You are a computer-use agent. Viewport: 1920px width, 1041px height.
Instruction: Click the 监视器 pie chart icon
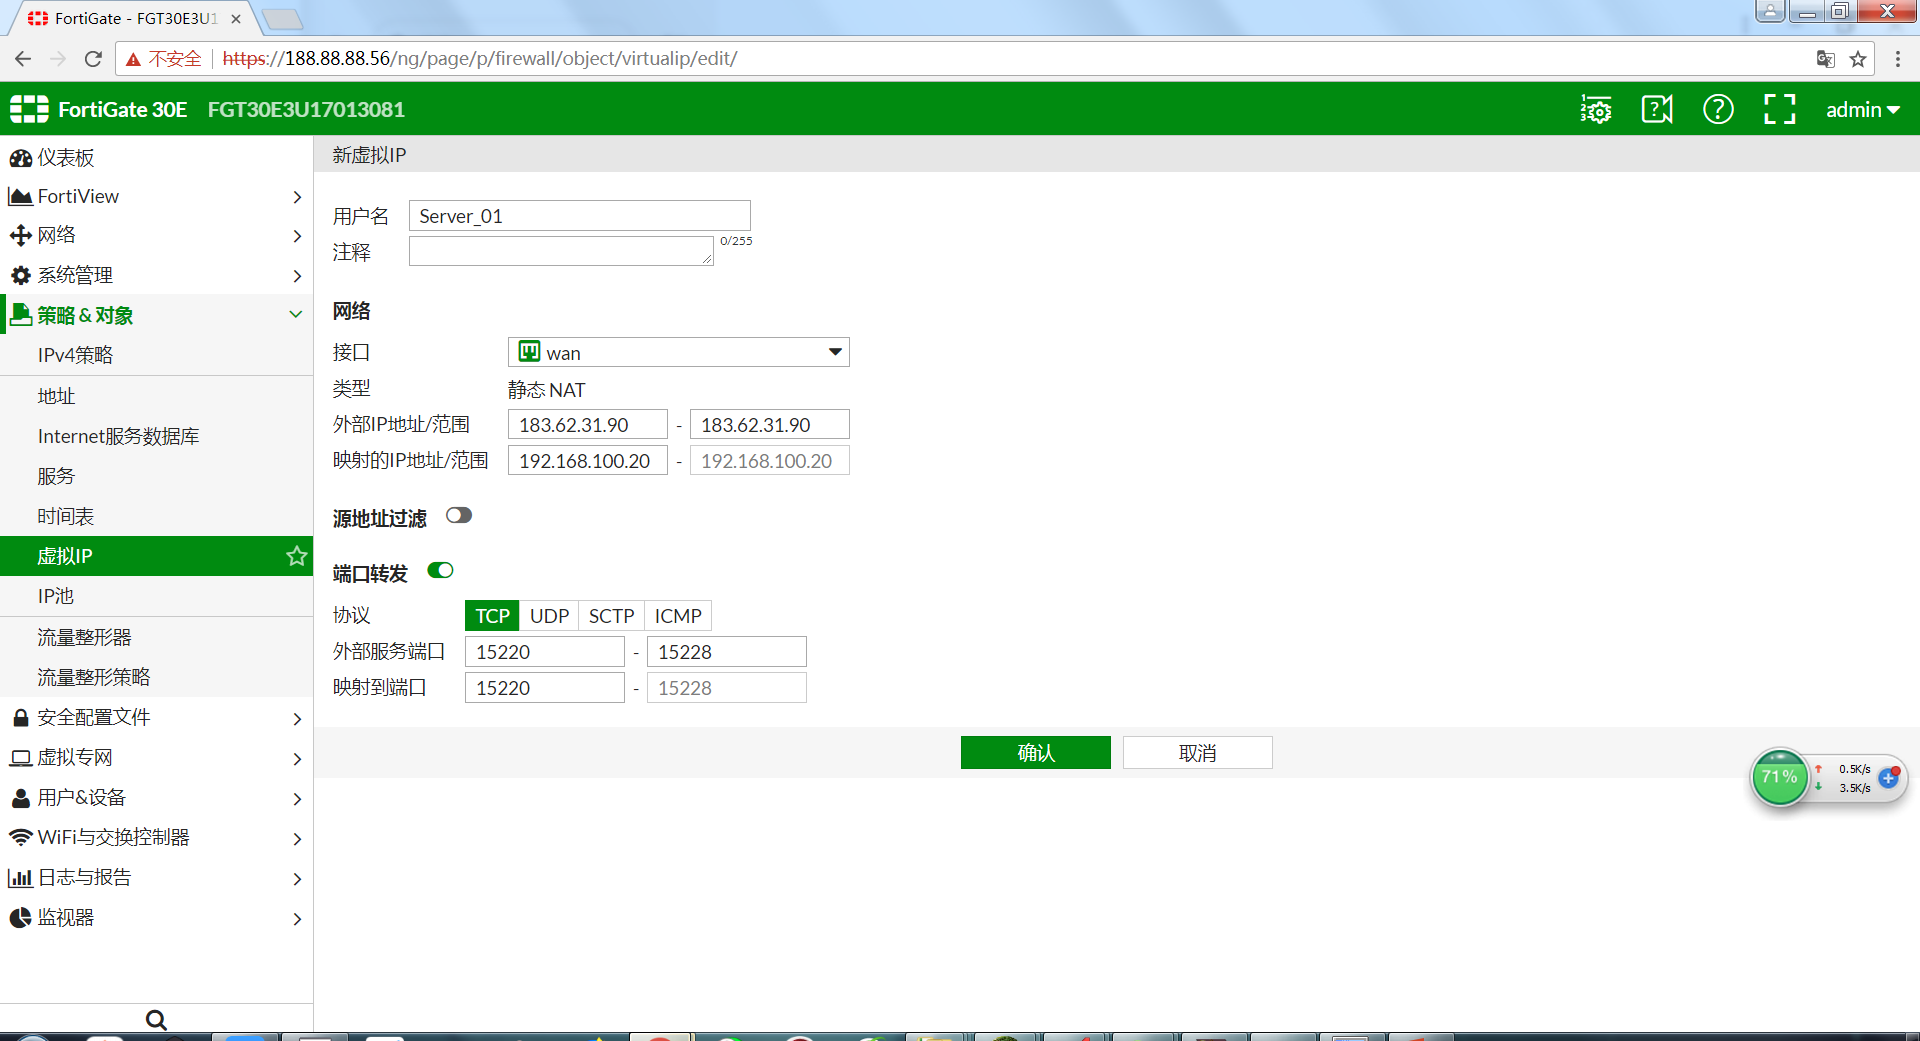(x=20, y=918)
